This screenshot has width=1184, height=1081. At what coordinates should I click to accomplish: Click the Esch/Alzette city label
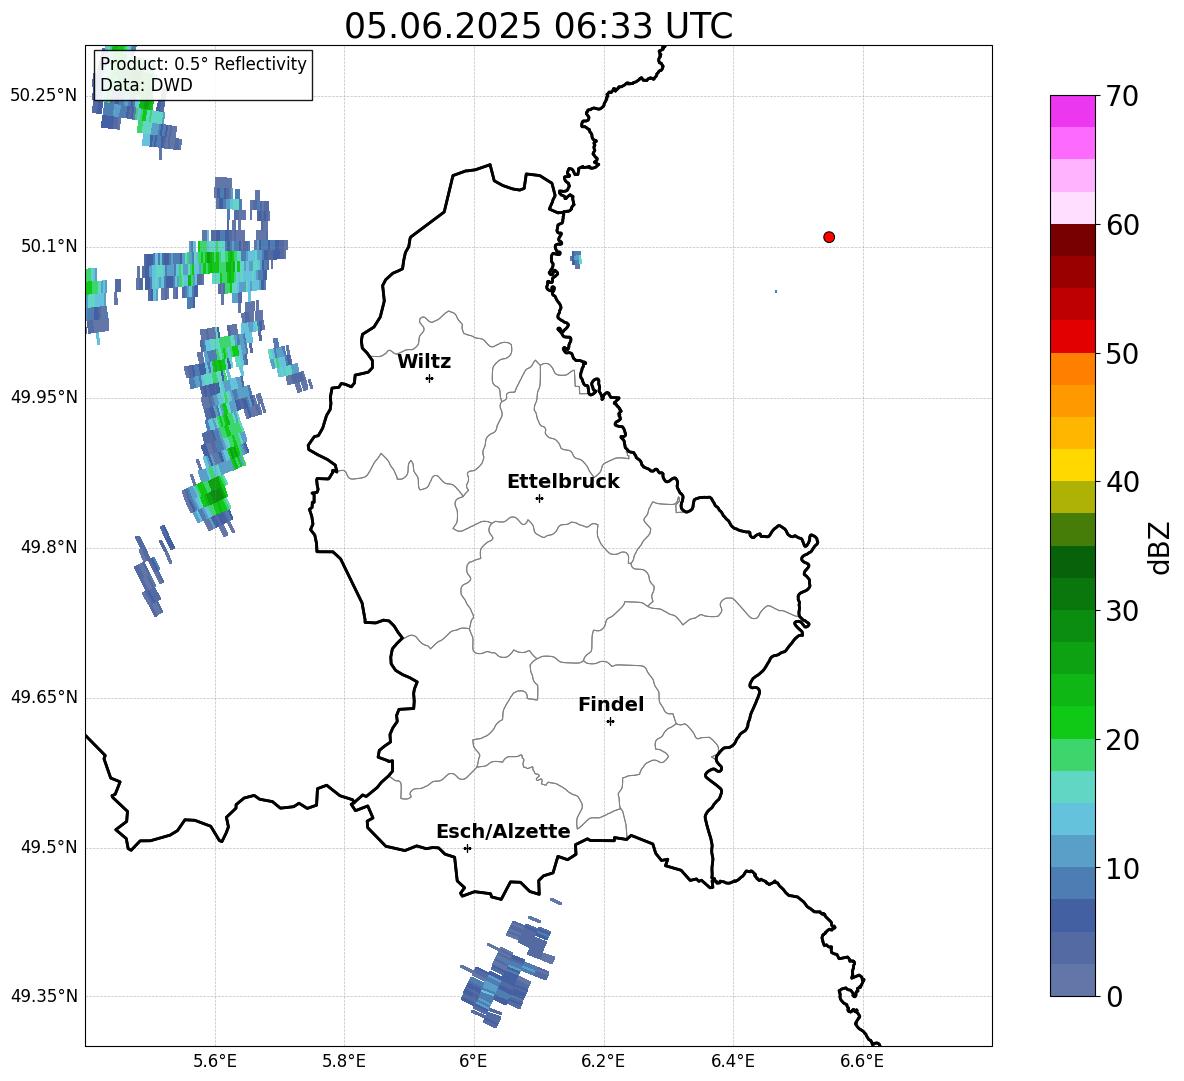pos(503,831)
